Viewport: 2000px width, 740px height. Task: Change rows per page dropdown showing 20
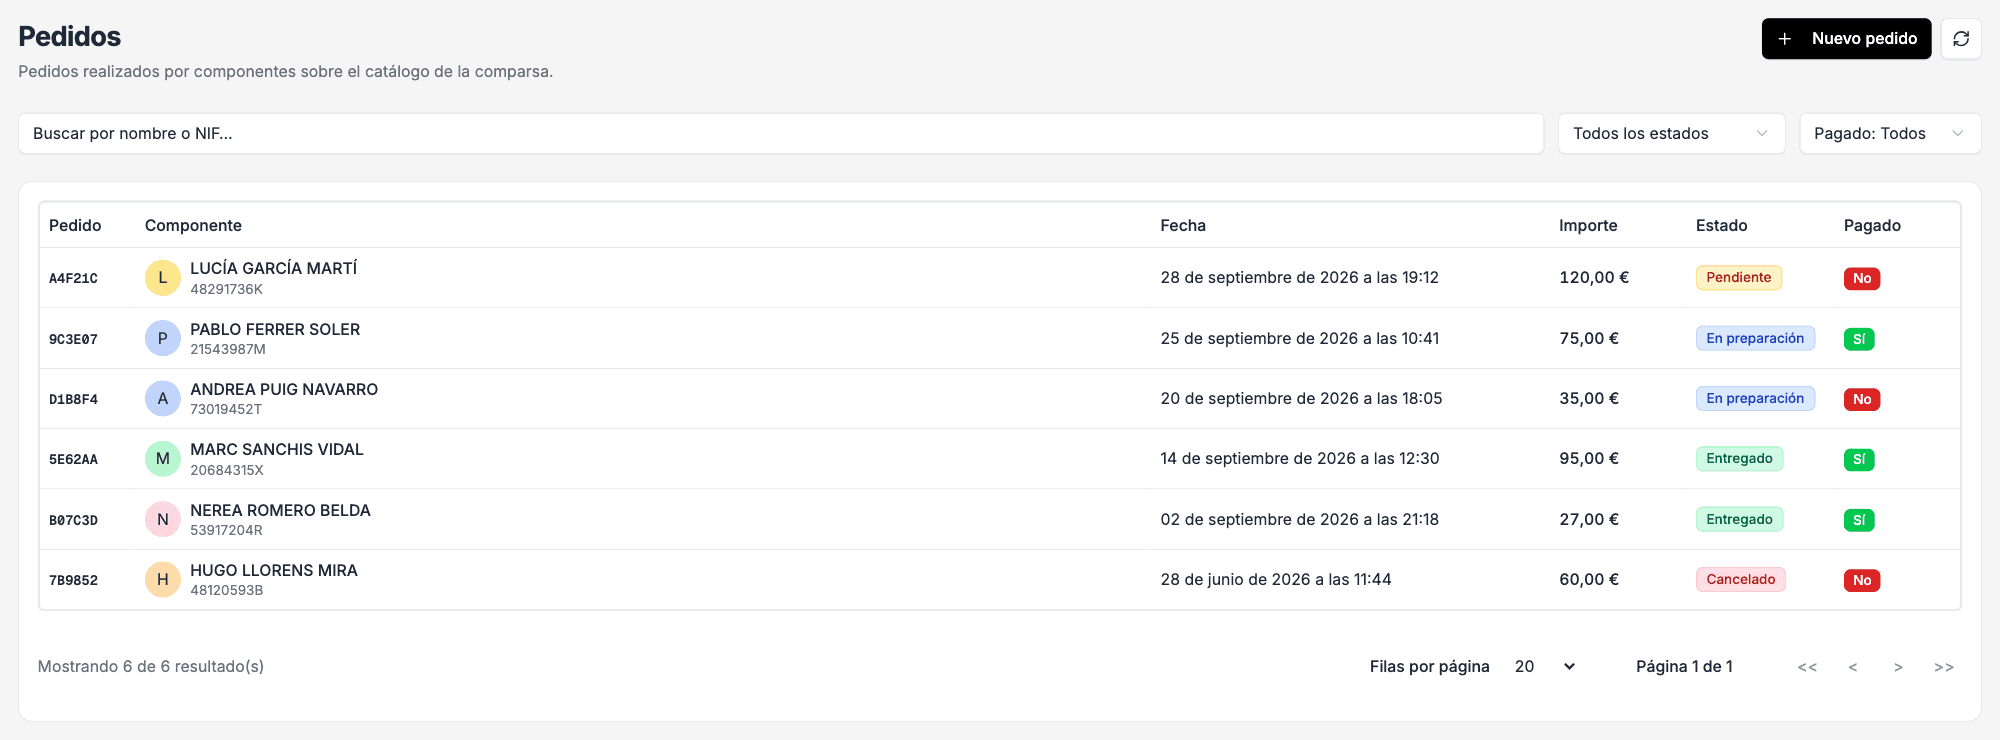coord(1545,667)
